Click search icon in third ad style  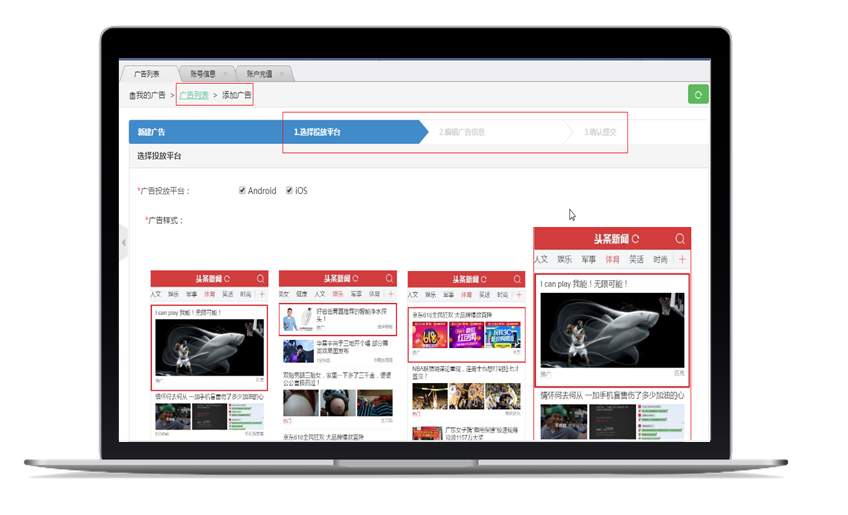[518, 279]
